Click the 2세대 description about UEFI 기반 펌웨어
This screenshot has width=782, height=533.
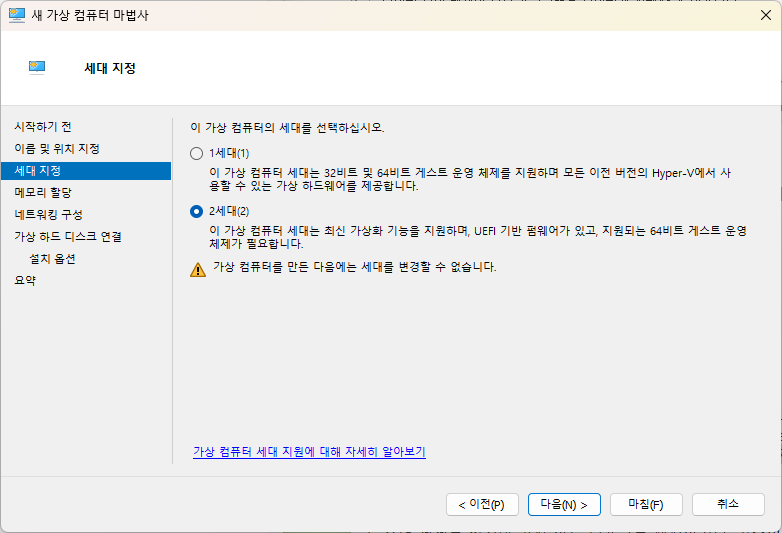478,237
